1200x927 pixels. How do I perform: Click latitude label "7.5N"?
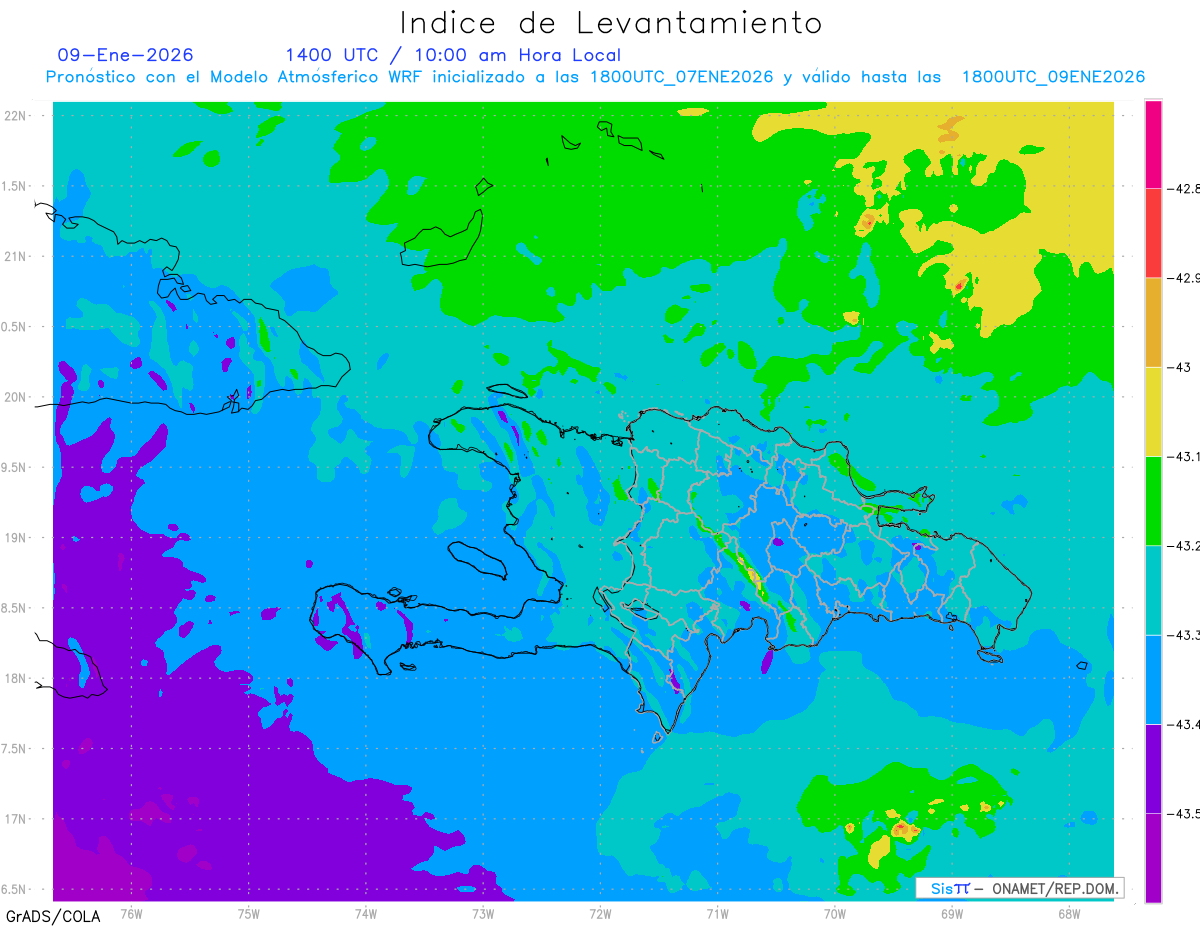pos(15,749)
